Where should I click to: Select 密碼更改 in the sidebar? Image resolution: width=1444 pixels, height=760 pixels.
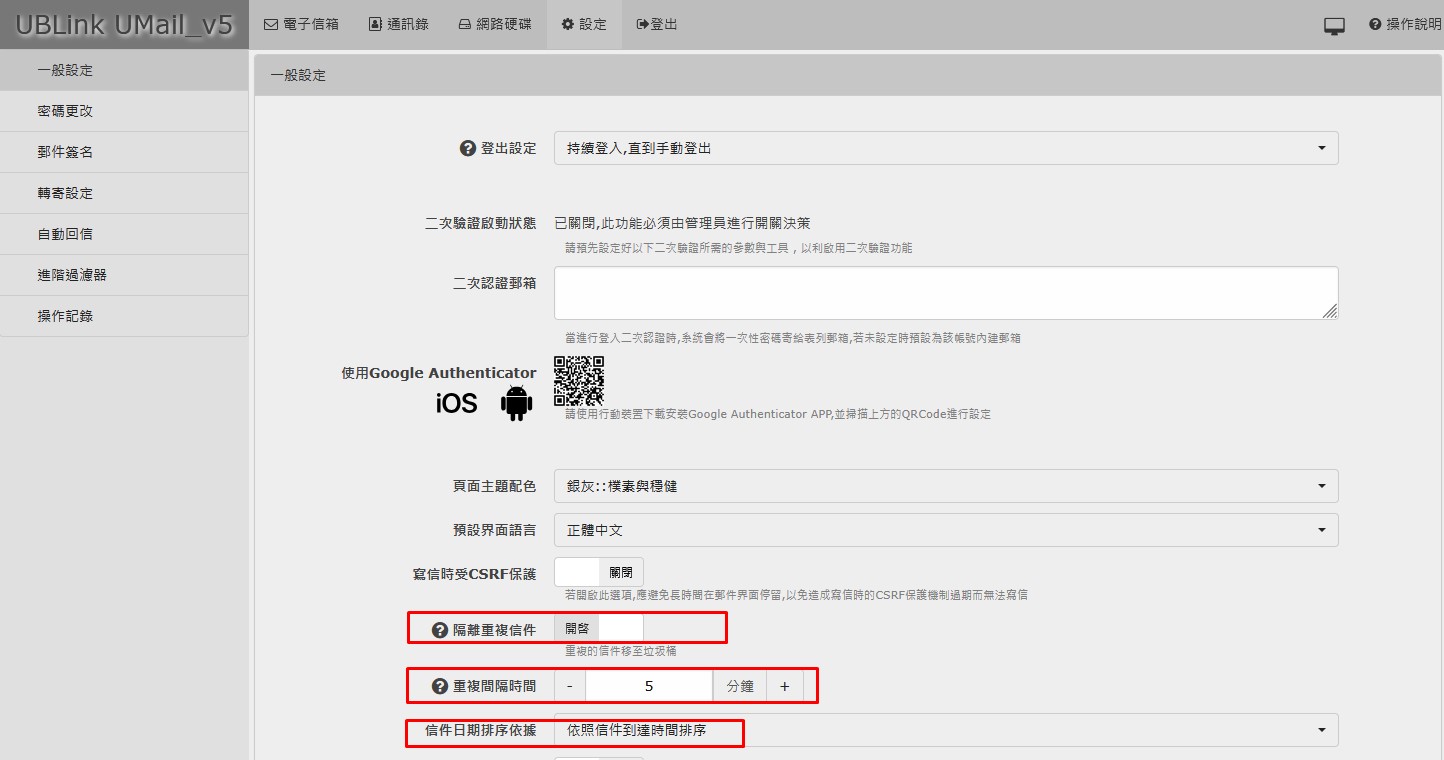click(x=65, y=111)
